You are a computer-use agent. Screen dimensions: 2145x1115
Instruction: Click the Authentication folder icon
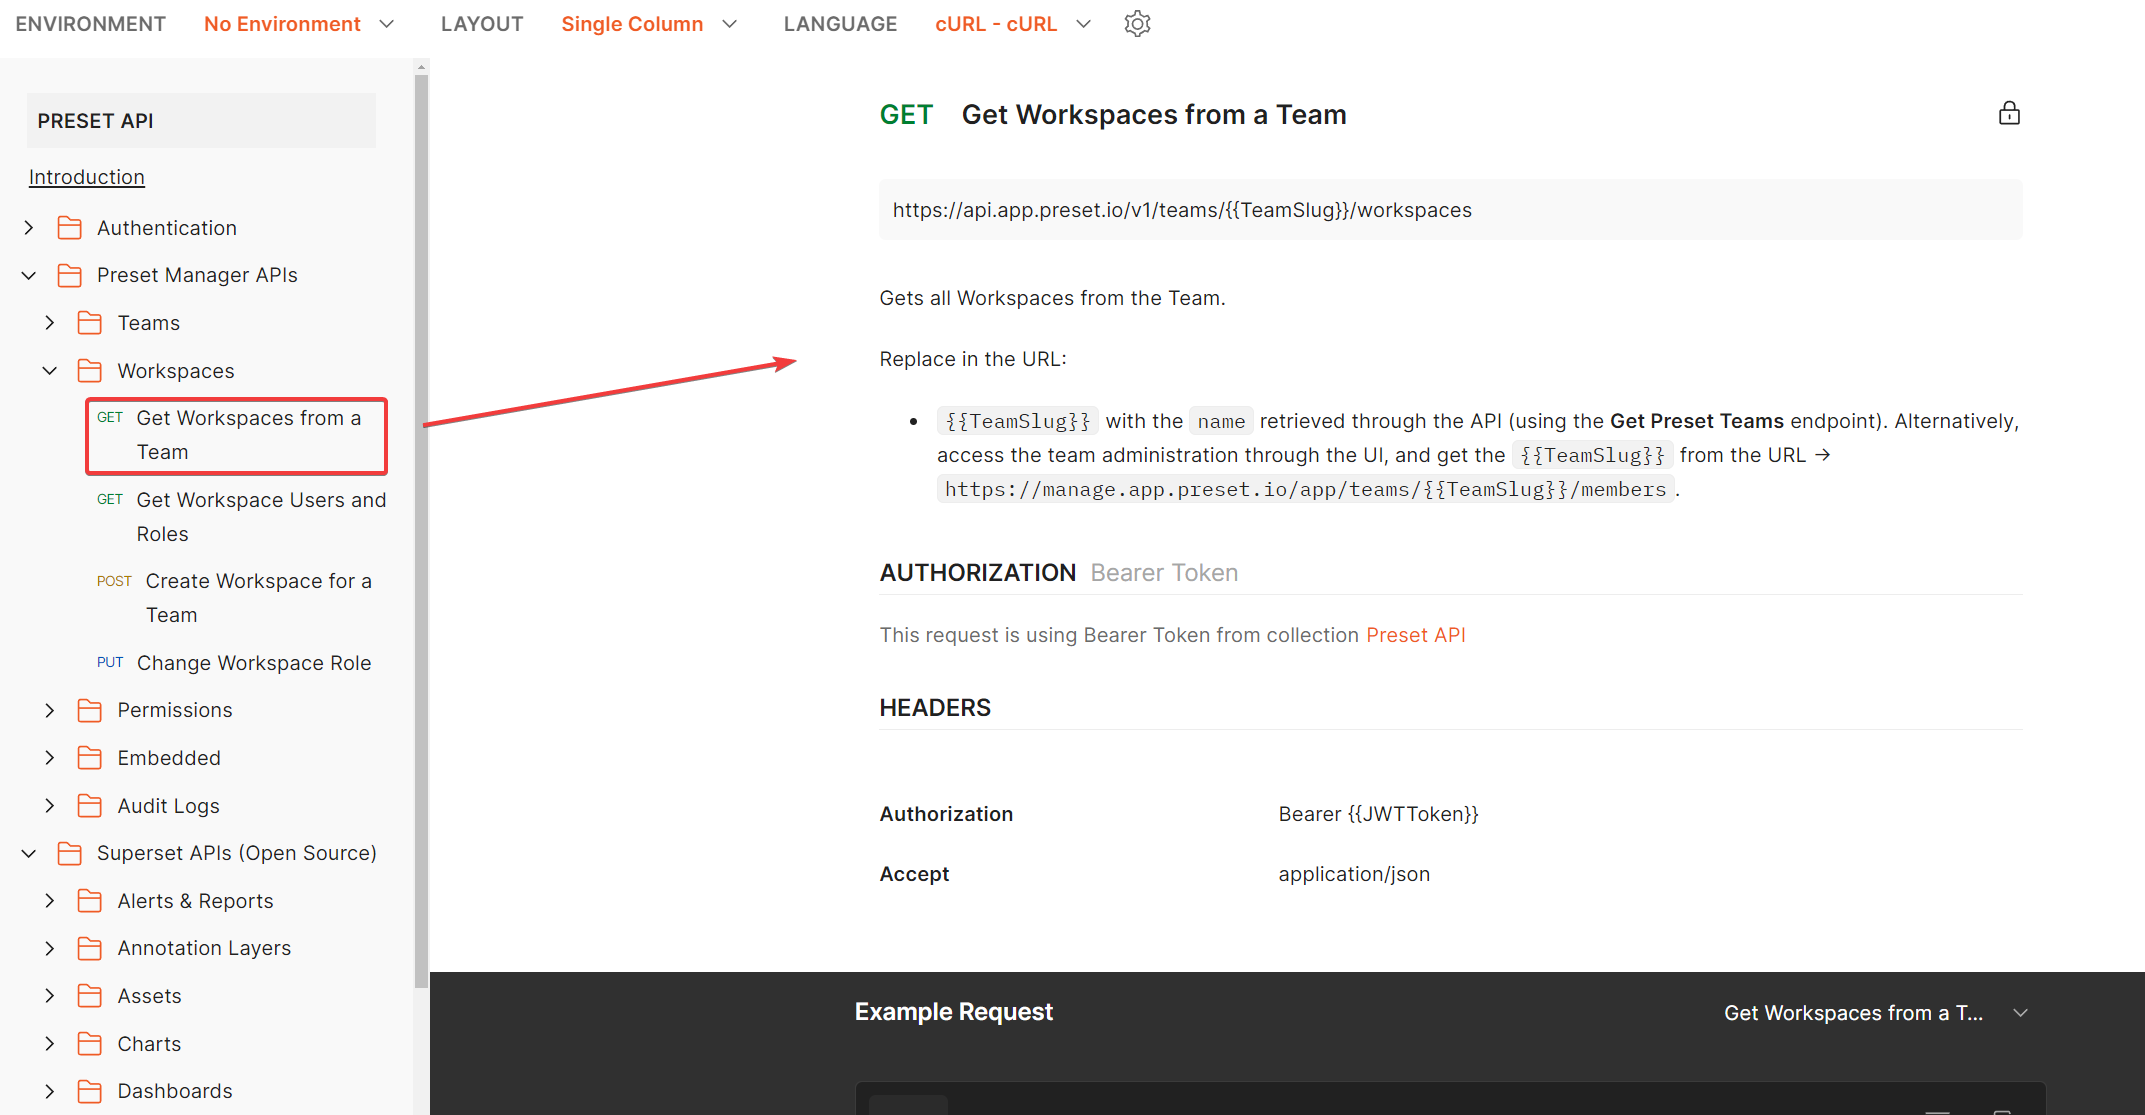69,227
